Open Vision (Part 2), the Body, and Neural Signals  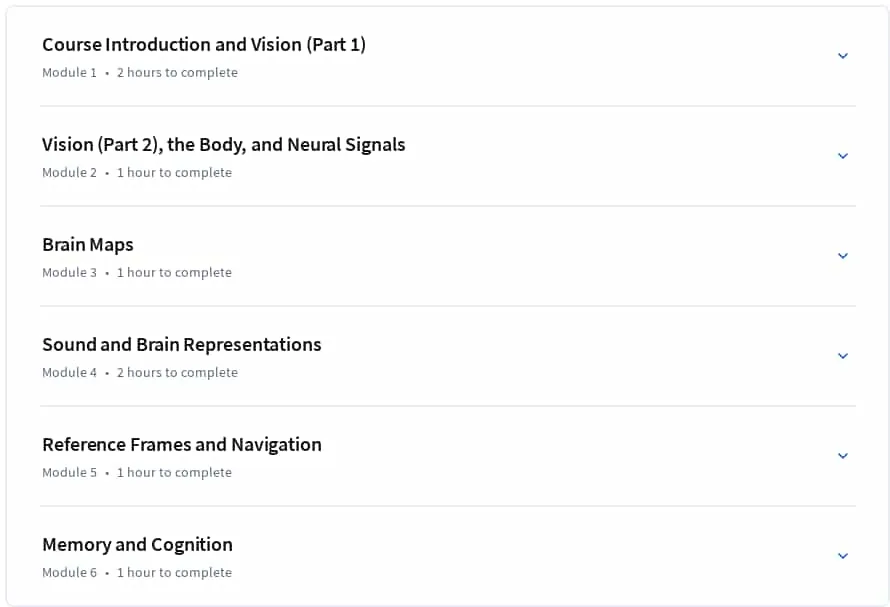pos(224,144)
